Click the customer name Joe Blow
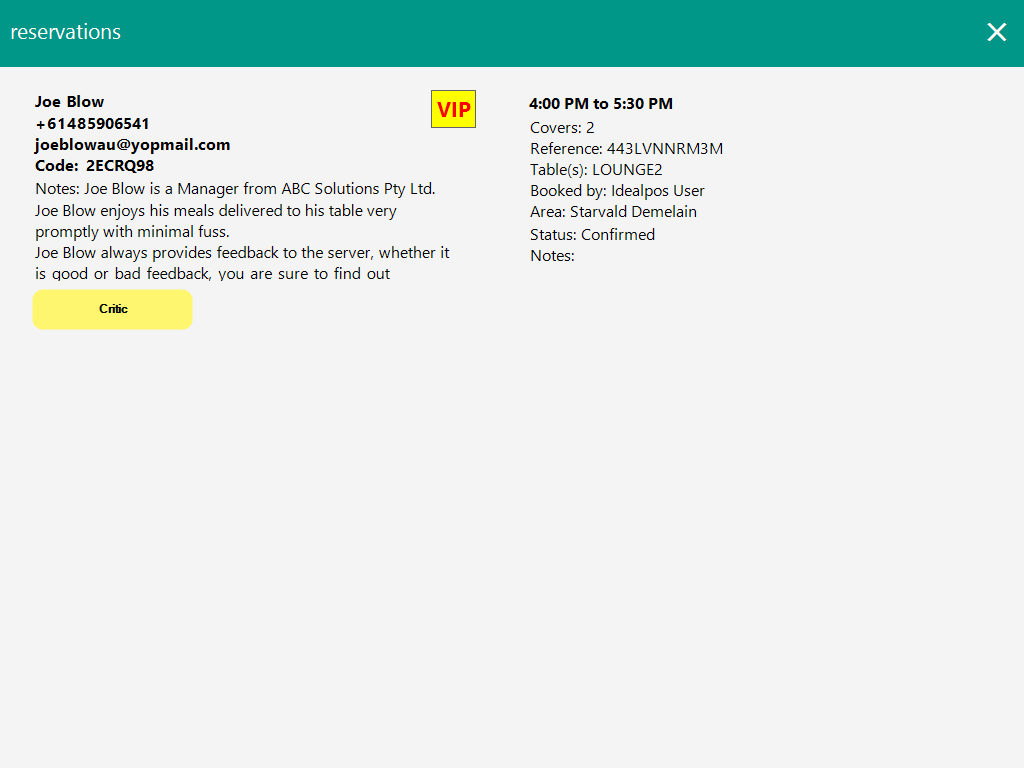This screenshot has width=1024, height=768. [x=69, y=102]
